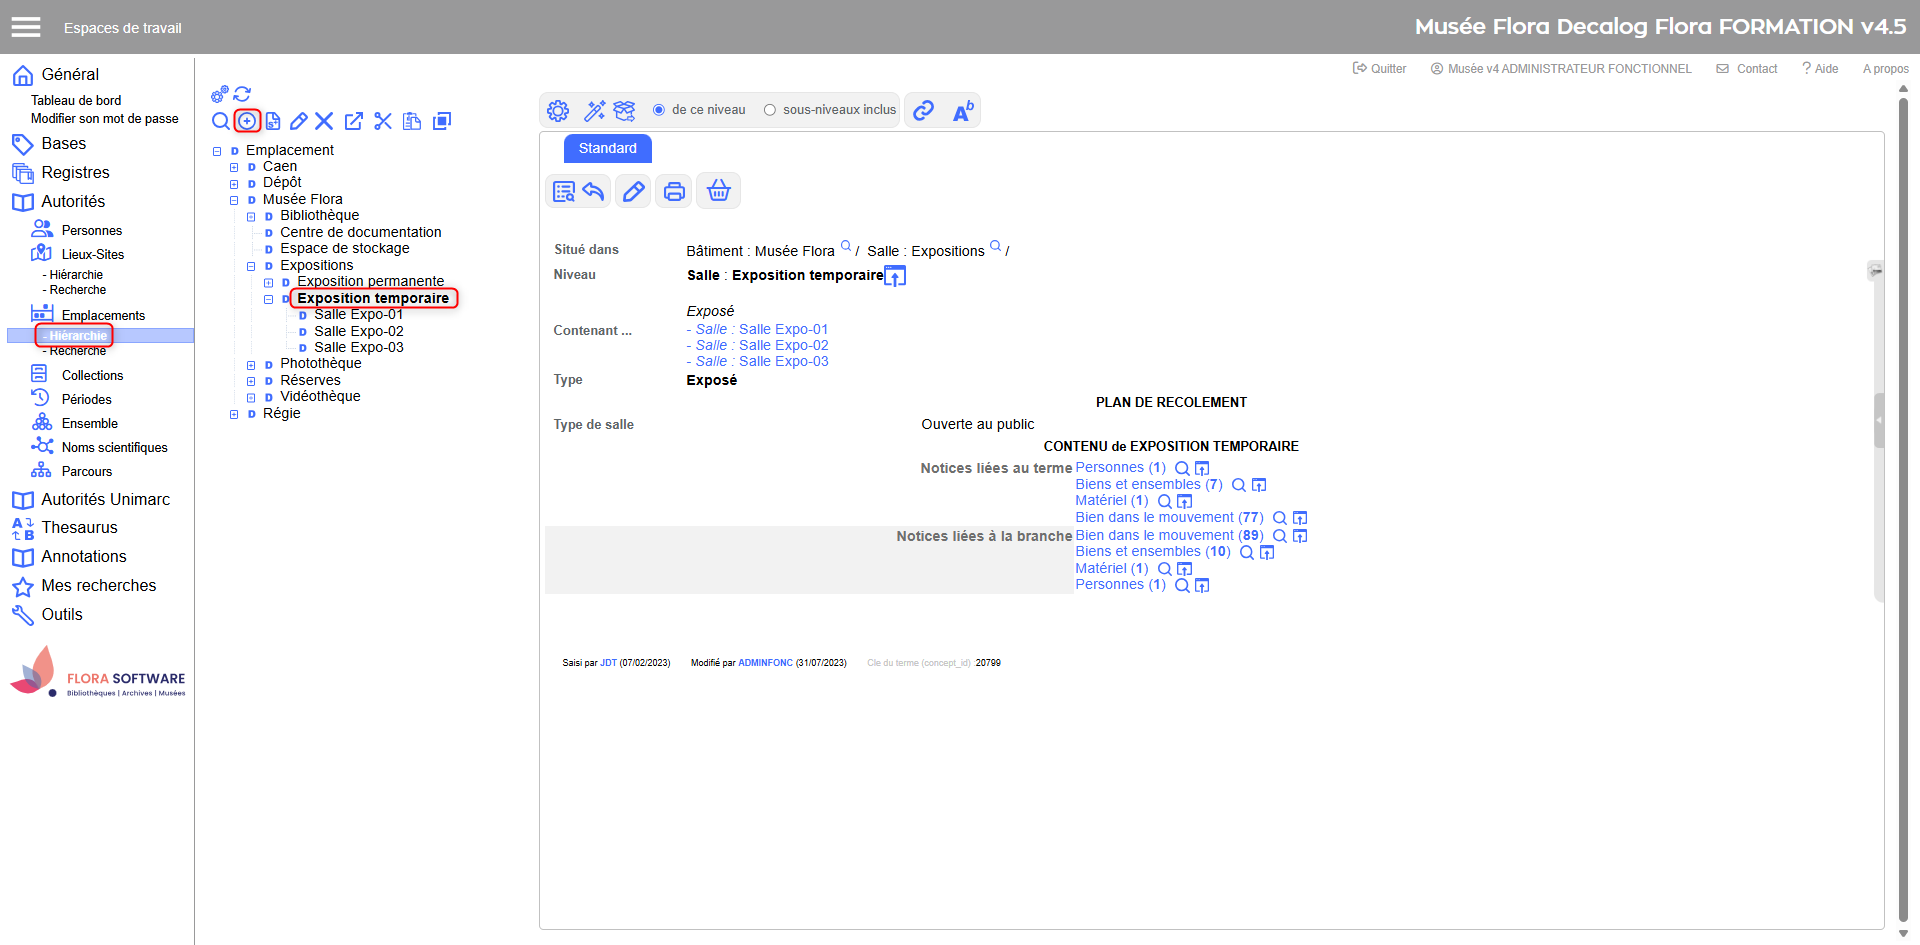1920x945 pixels.
Task: Open the hamburger menu
Action: 26,27
